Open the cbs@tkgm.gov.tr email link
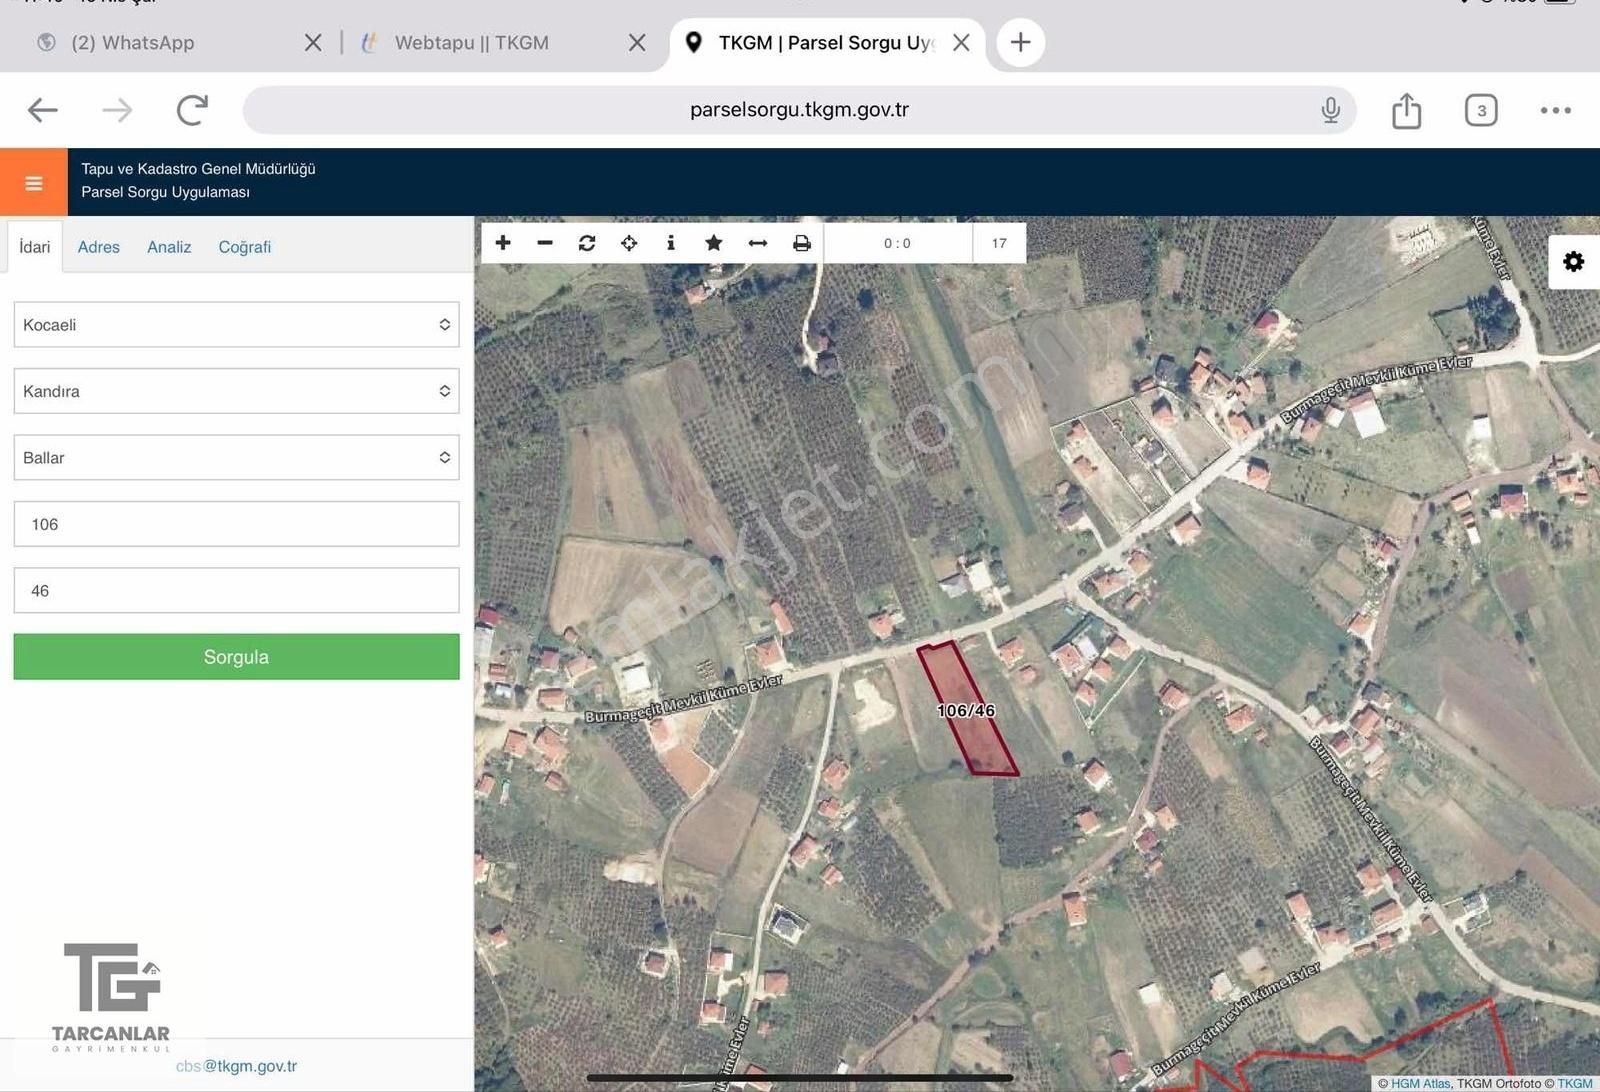 pyautogui.click(x=236, y=1066)
